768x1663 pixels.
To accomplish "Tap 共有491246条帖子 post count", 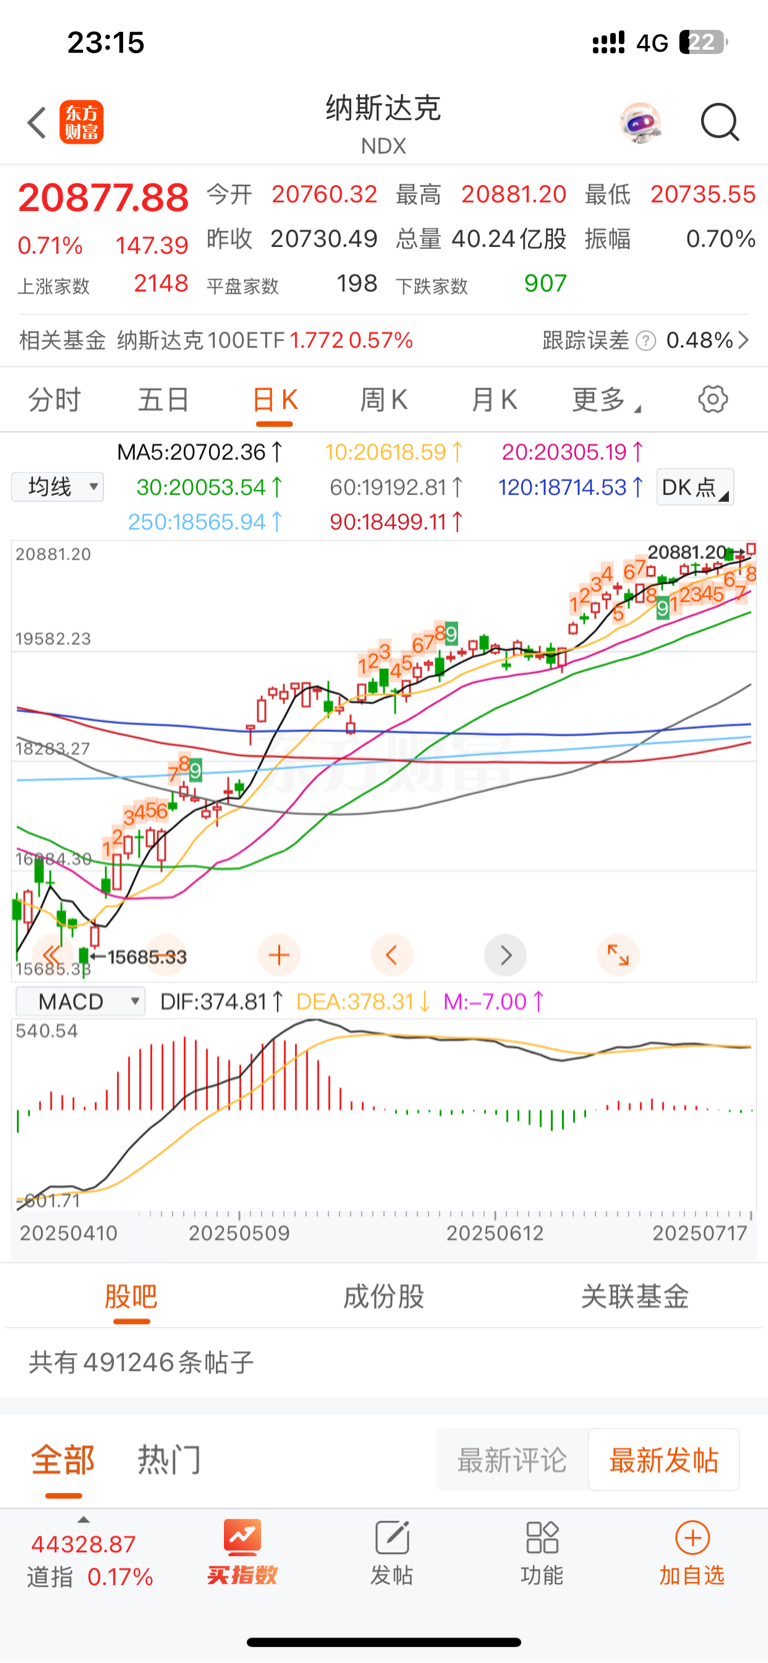I will [x=141, y=1362].
